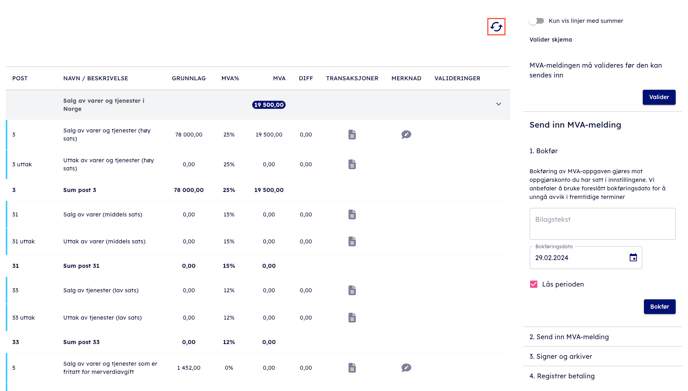Open transactions icon for post 5
The height and width of the screenshot is (391, 688).
pos(352,368)
